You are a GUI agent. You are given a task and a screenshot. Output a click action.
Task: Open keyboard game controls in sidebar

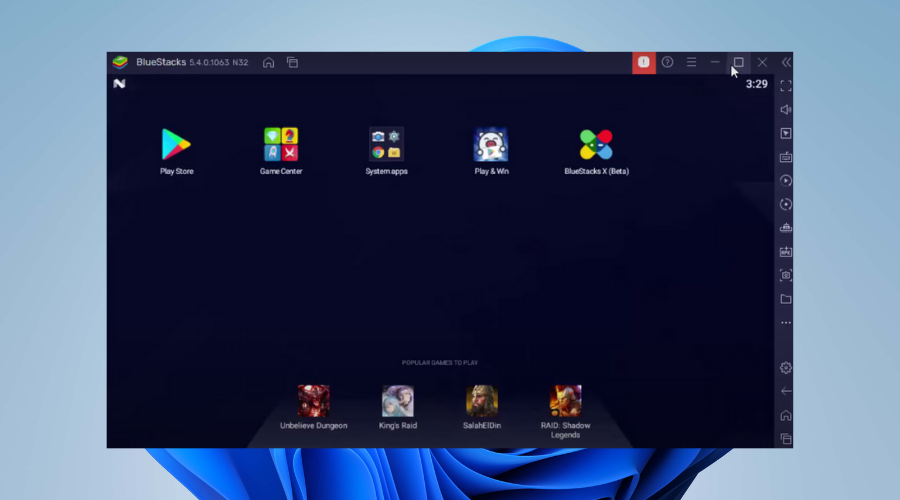(x=786, y=157)
